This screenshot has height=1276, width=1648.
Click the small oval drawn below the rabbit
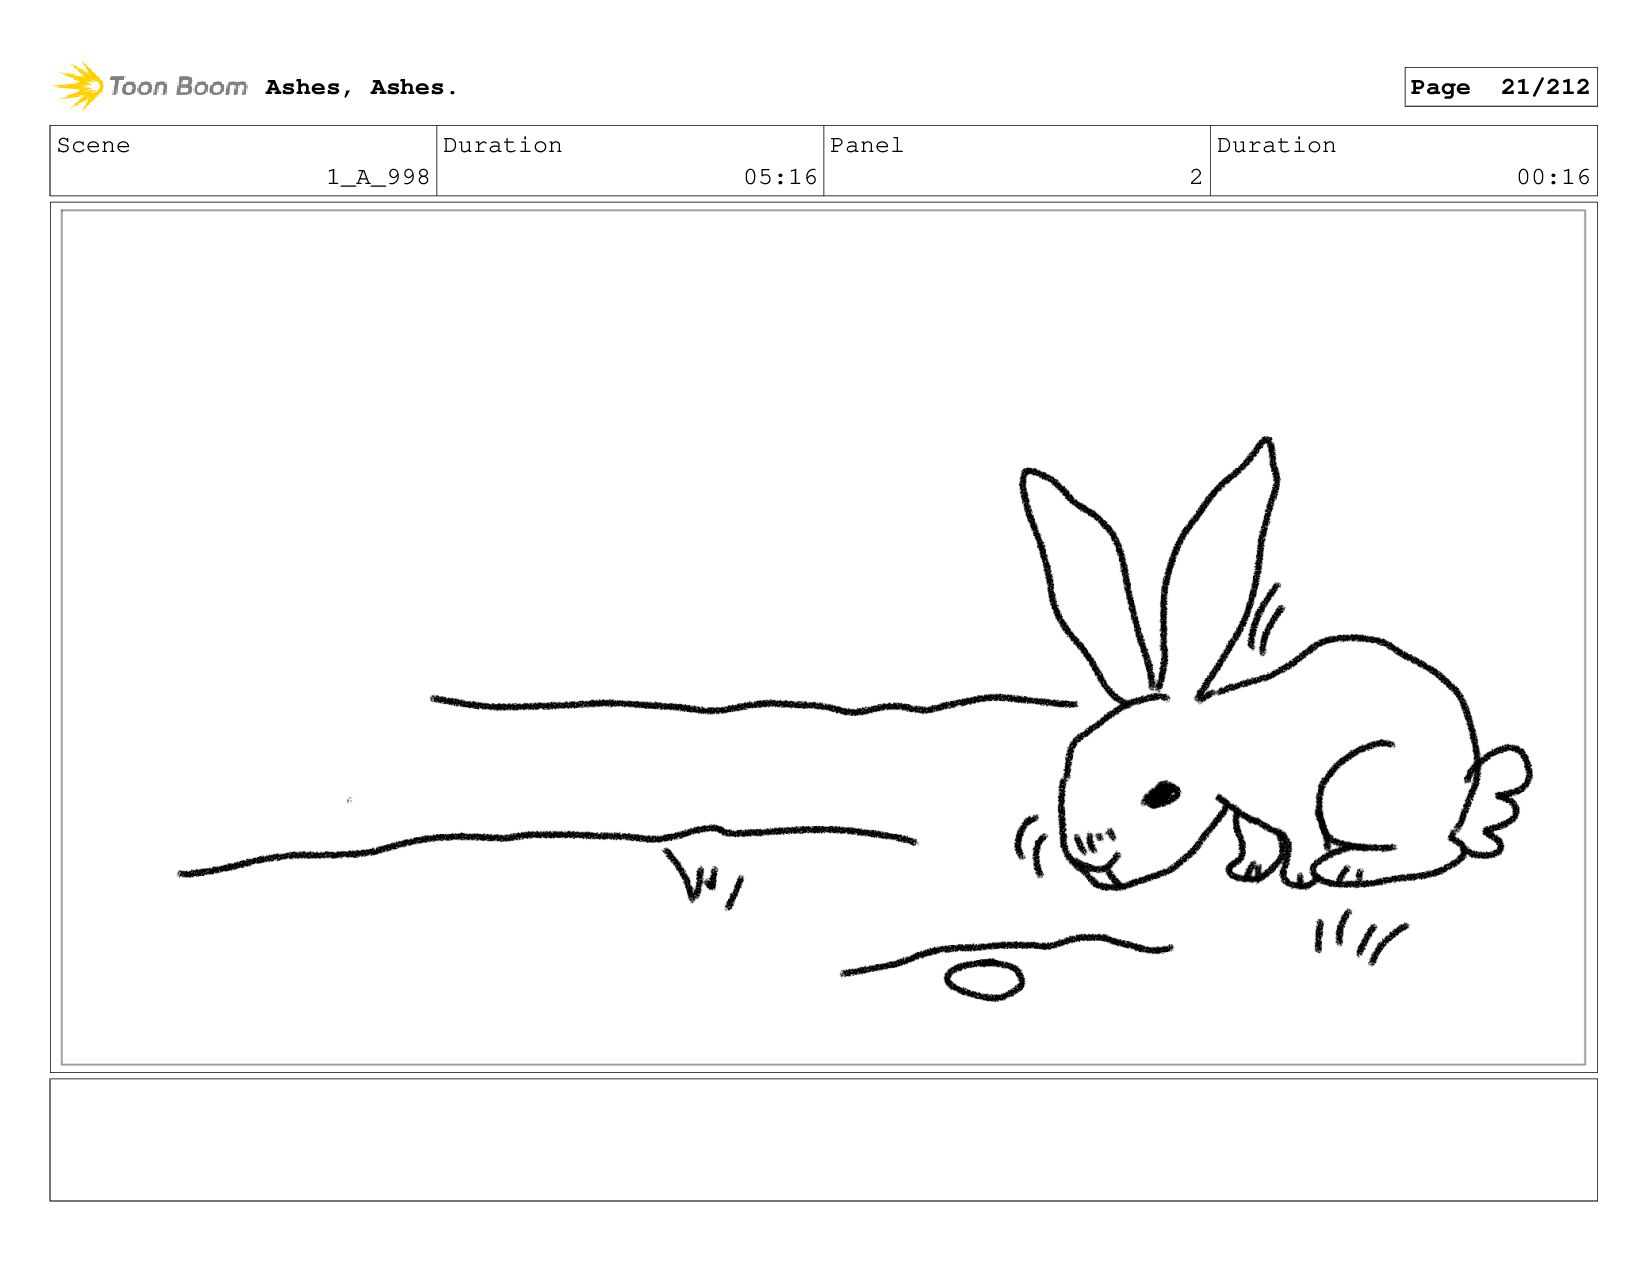[984, 980]
